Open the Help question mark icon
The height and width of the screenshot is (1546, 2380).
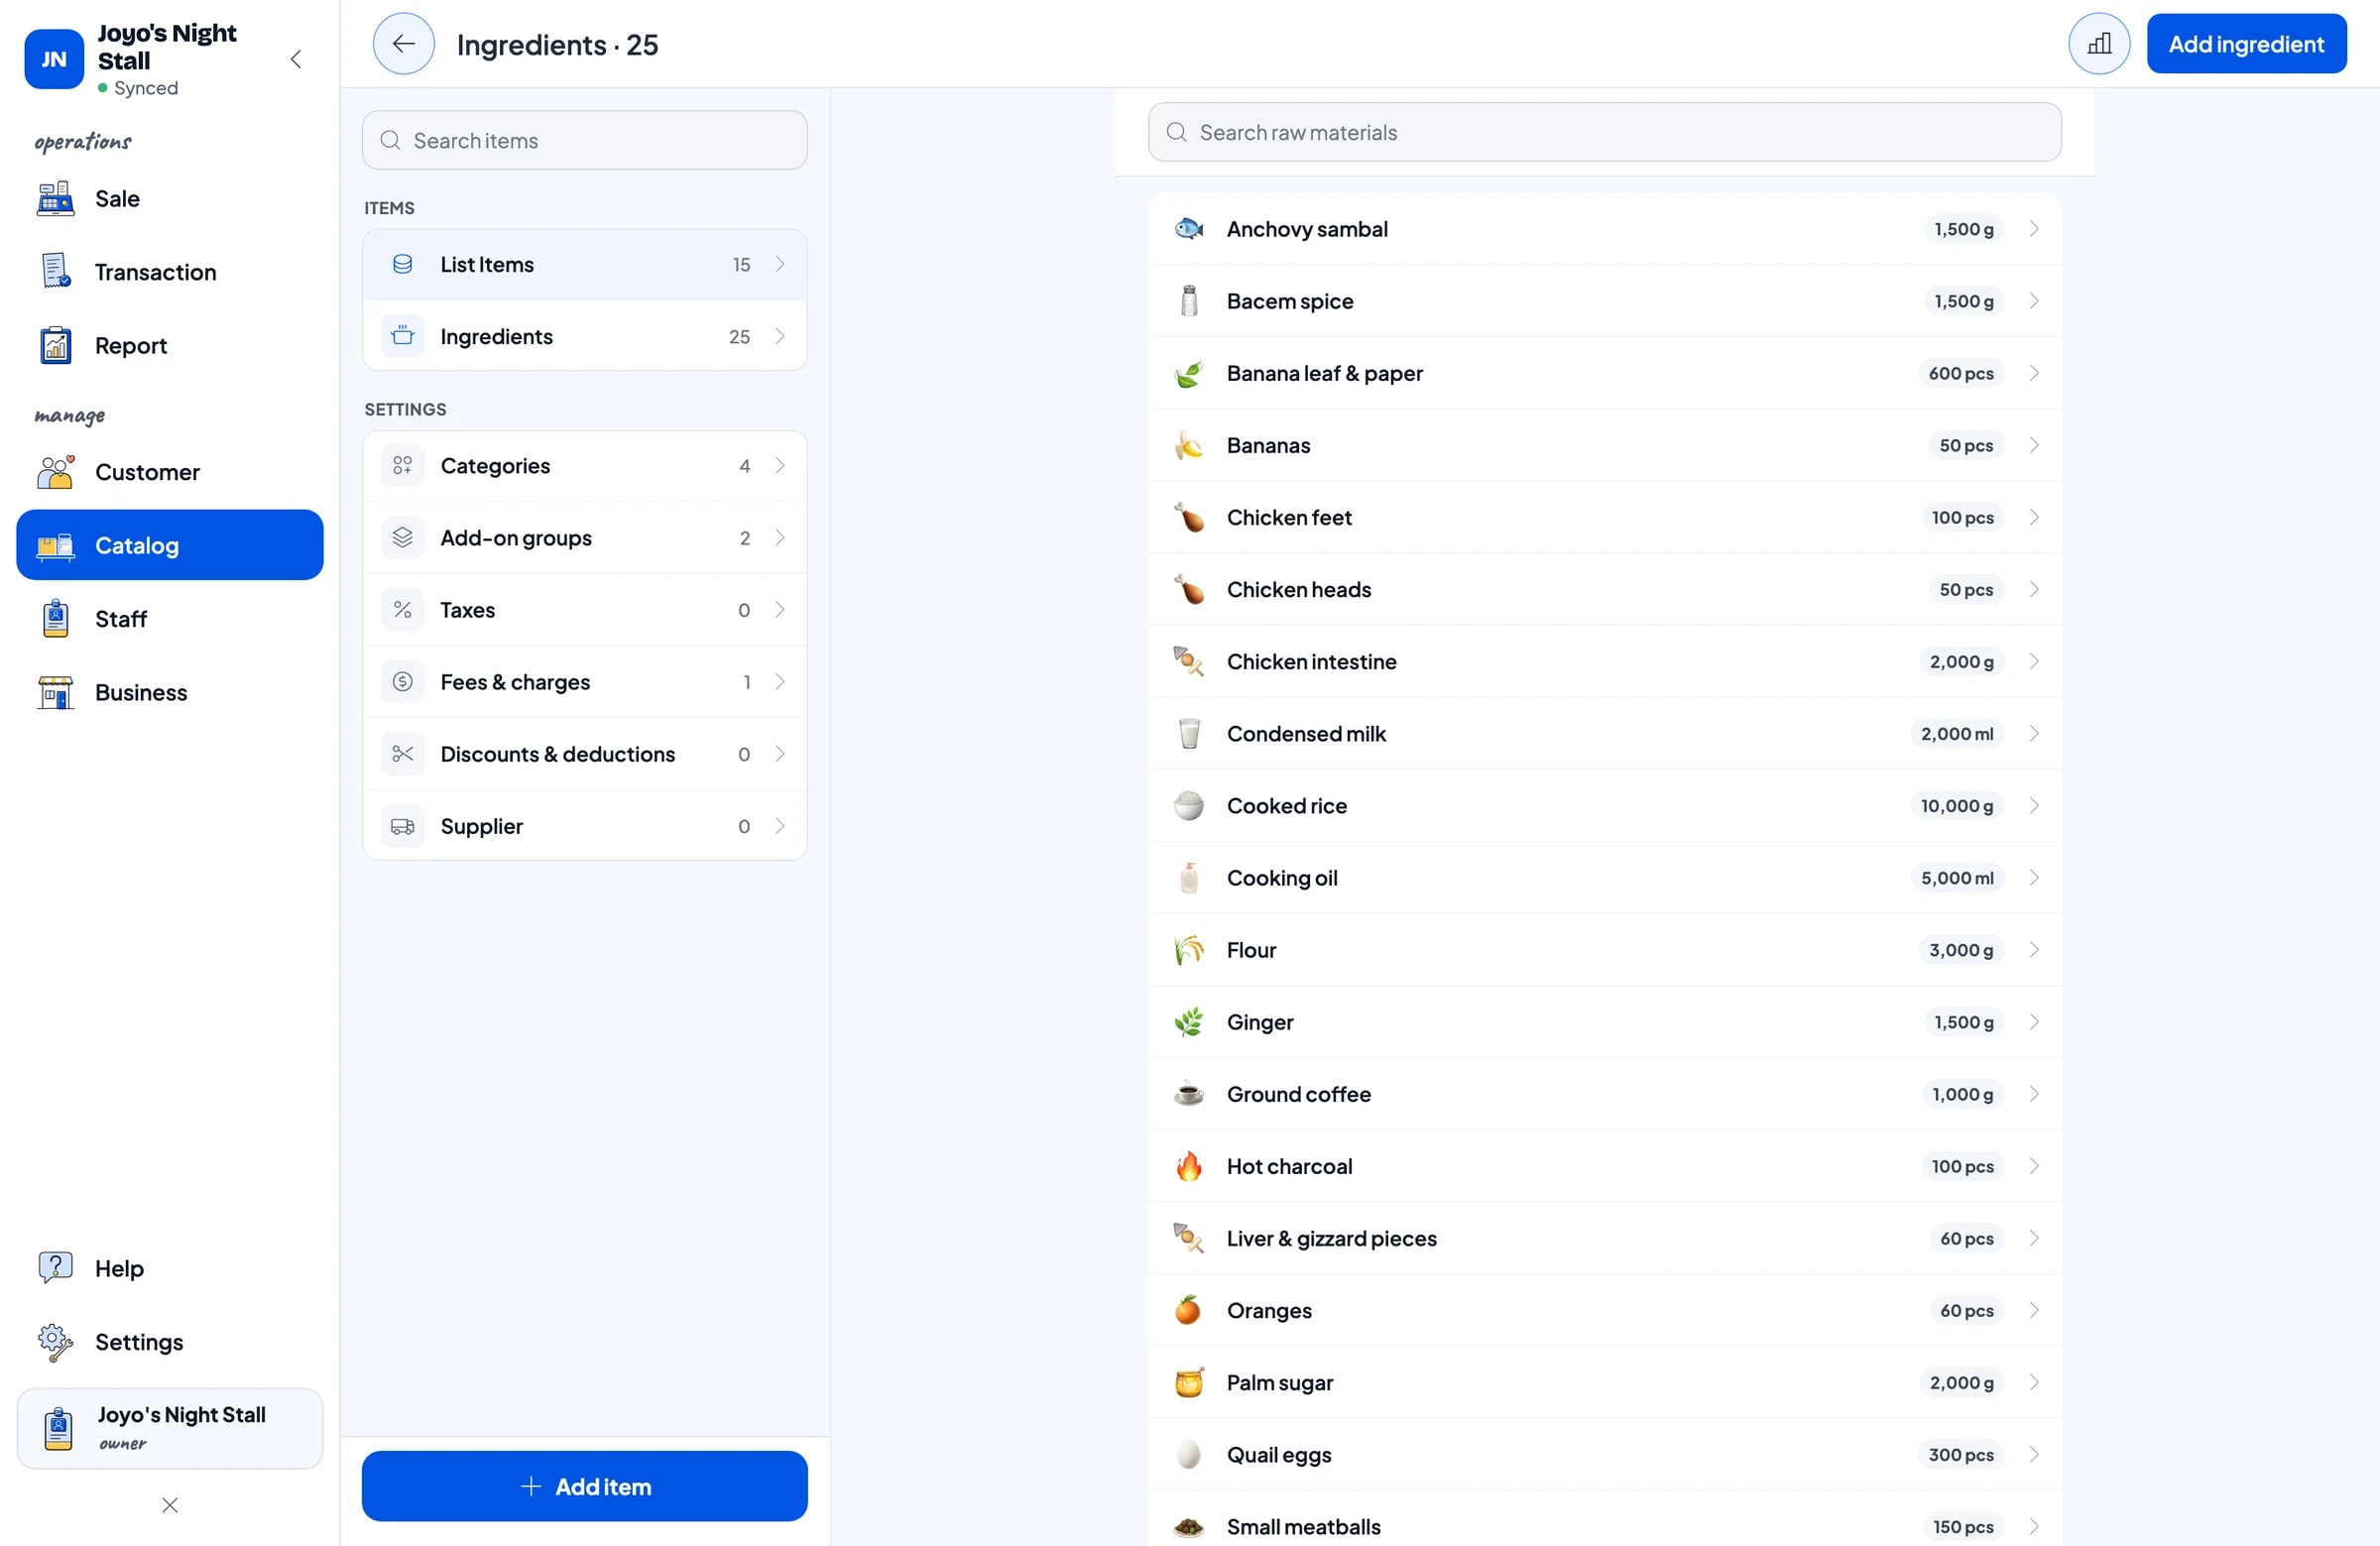[55, 1267]
